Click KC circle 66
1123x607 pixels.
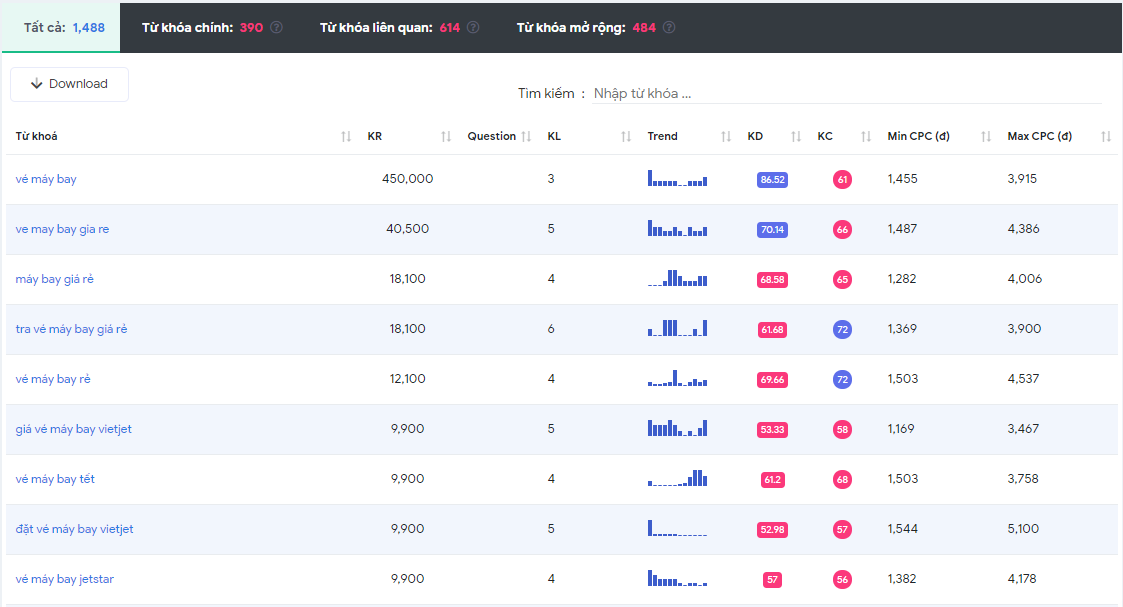[842, 230]
